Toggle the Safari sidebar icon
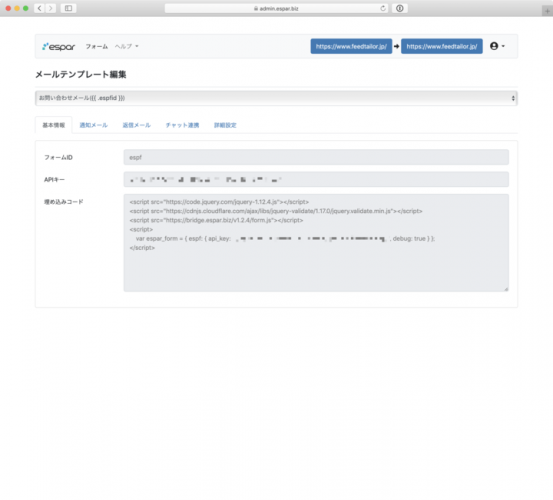The height and width of the screenshot is (500, 553). [x=68, y=8]
